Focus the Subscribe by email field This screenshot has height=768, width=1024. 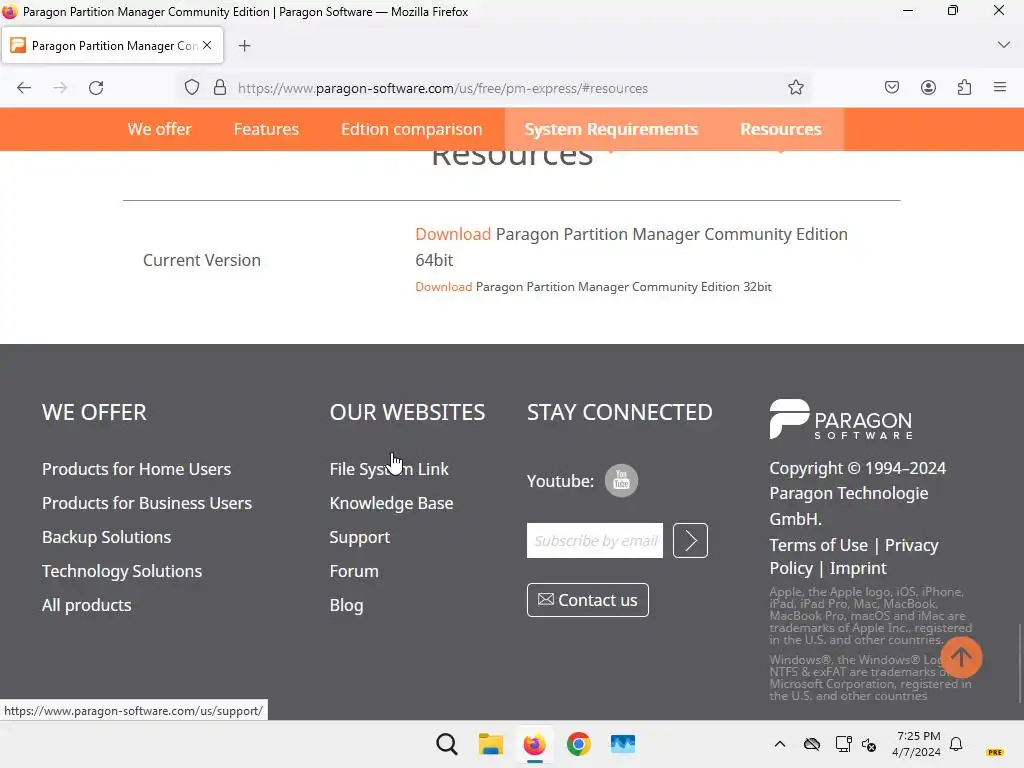pos(595,541)
